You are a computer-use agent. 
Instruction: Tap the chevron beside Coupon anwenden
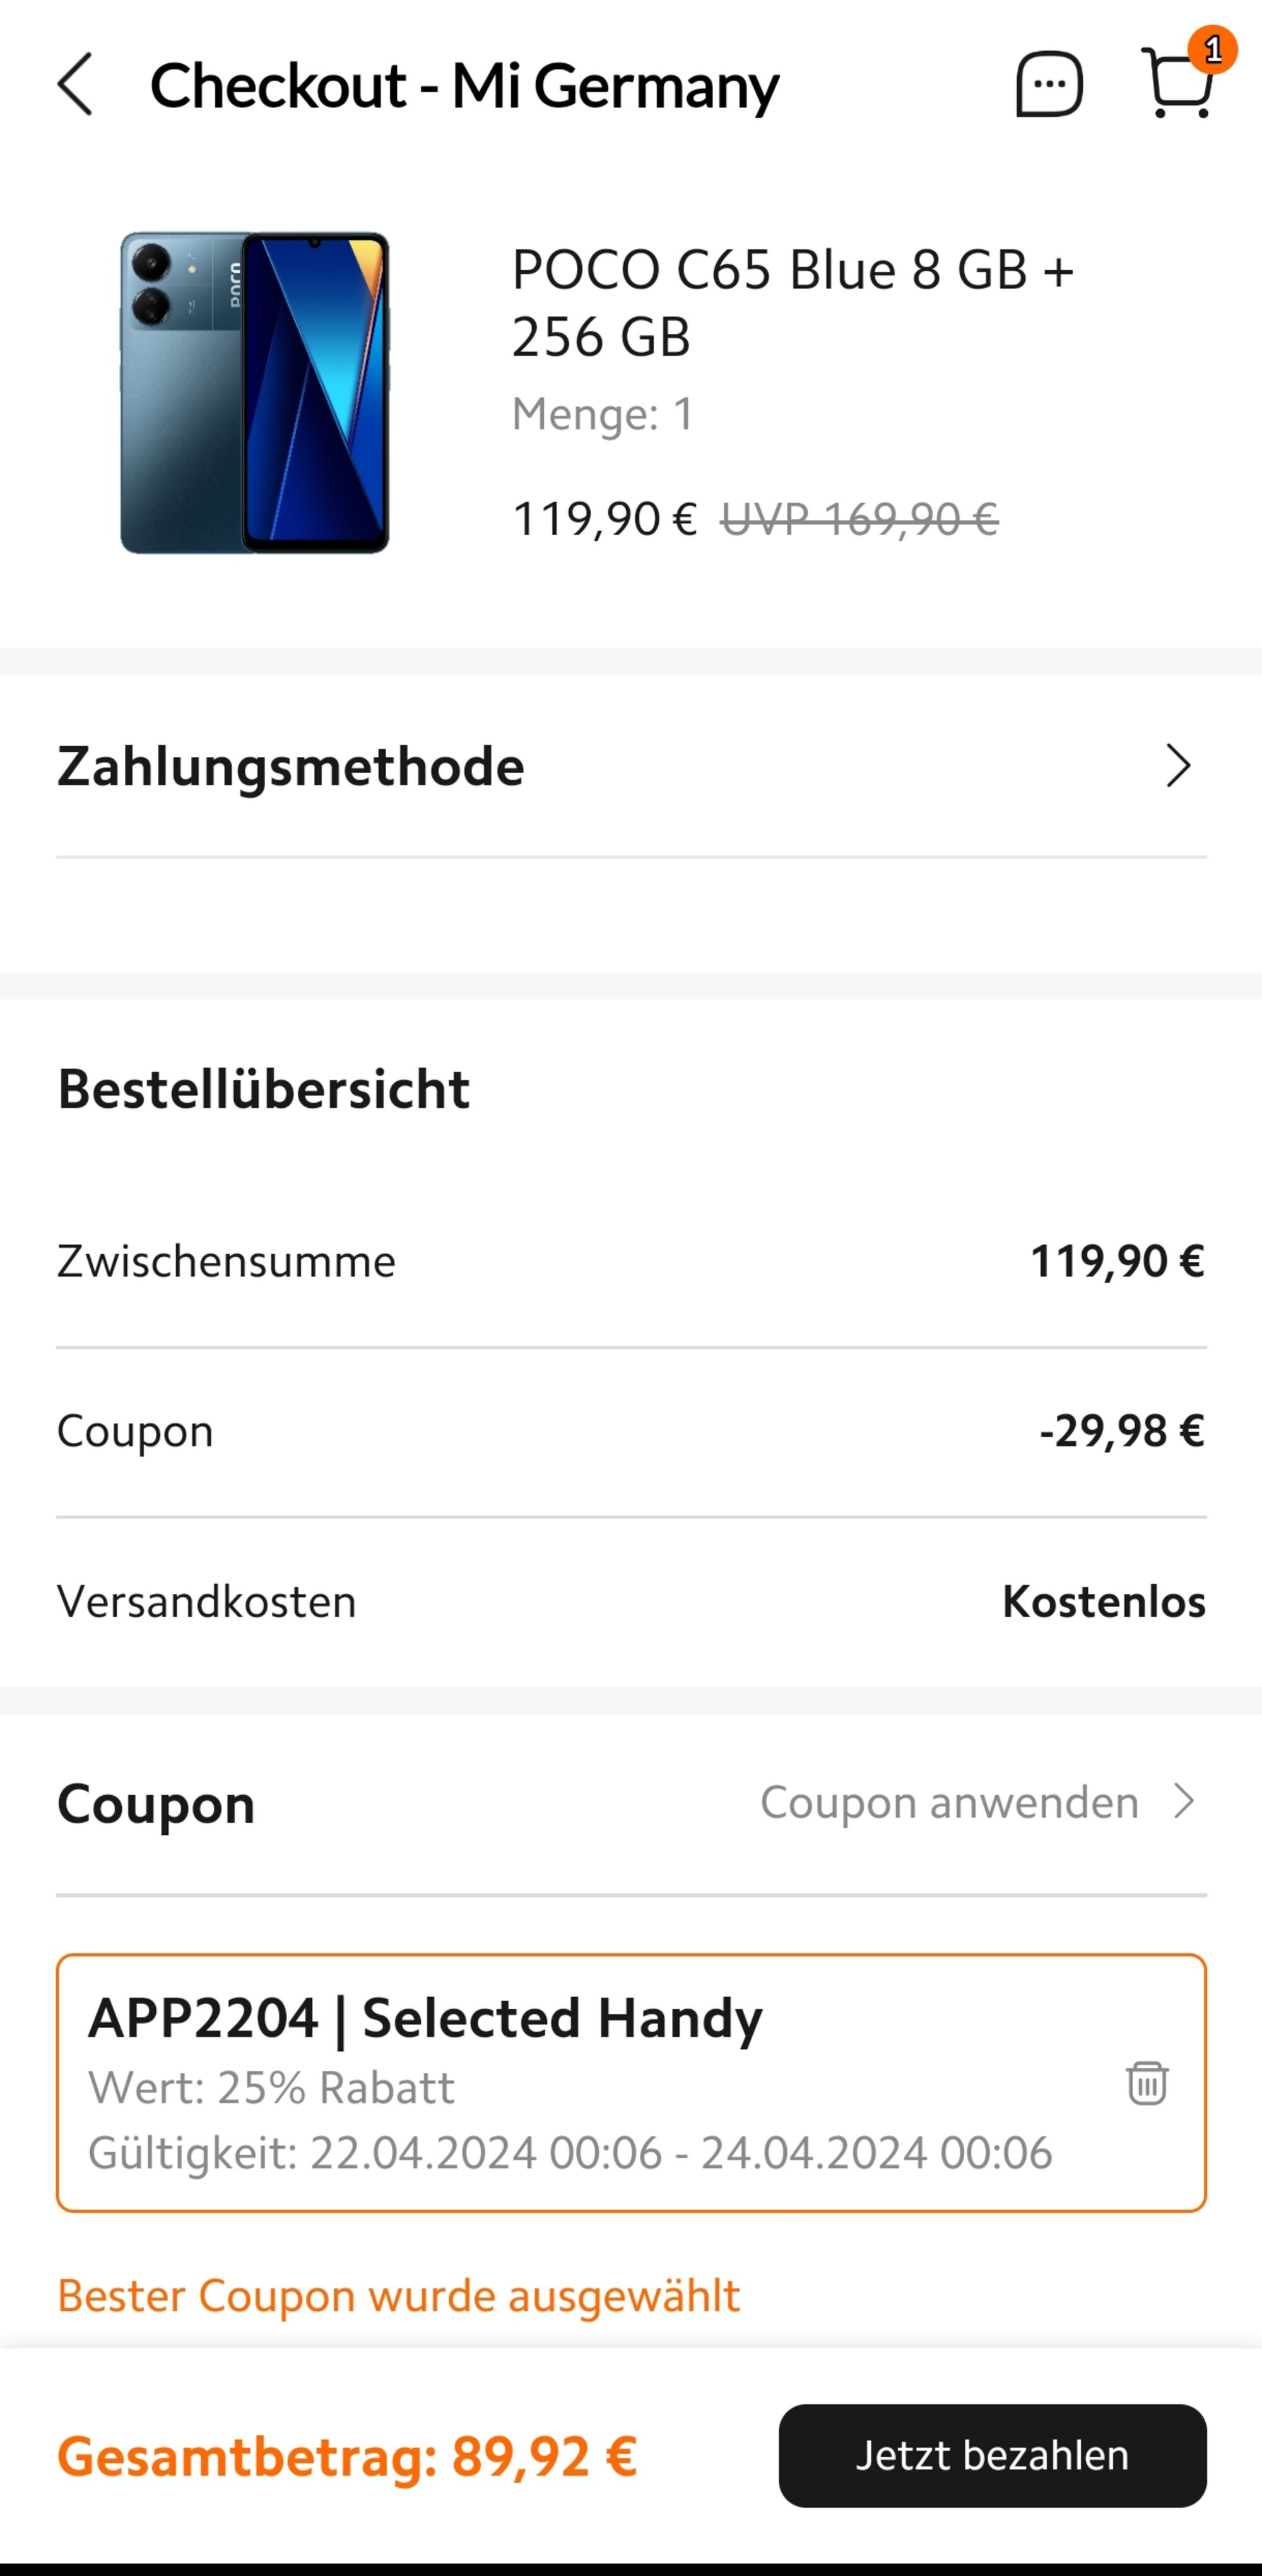coord(1184,1801)
